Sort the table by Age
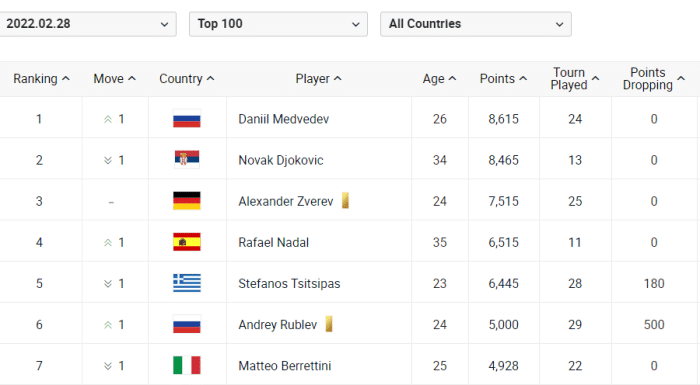The height and width of the screenshot is (385, 700). pos(439,79)
